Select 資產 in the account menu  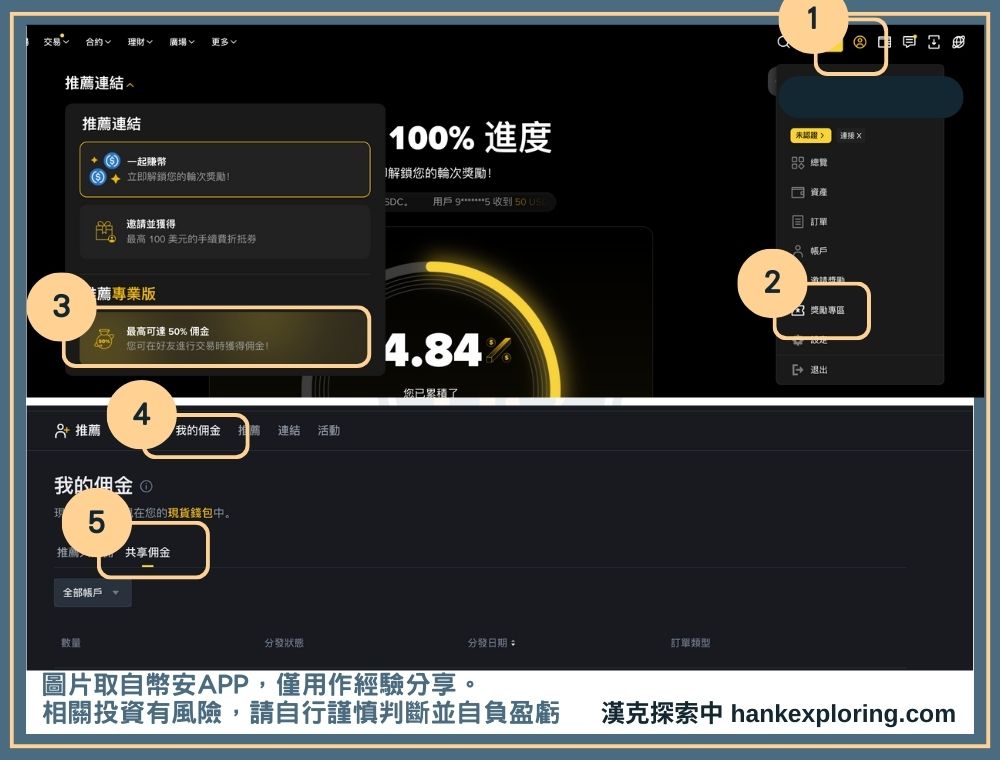point(816,191)
